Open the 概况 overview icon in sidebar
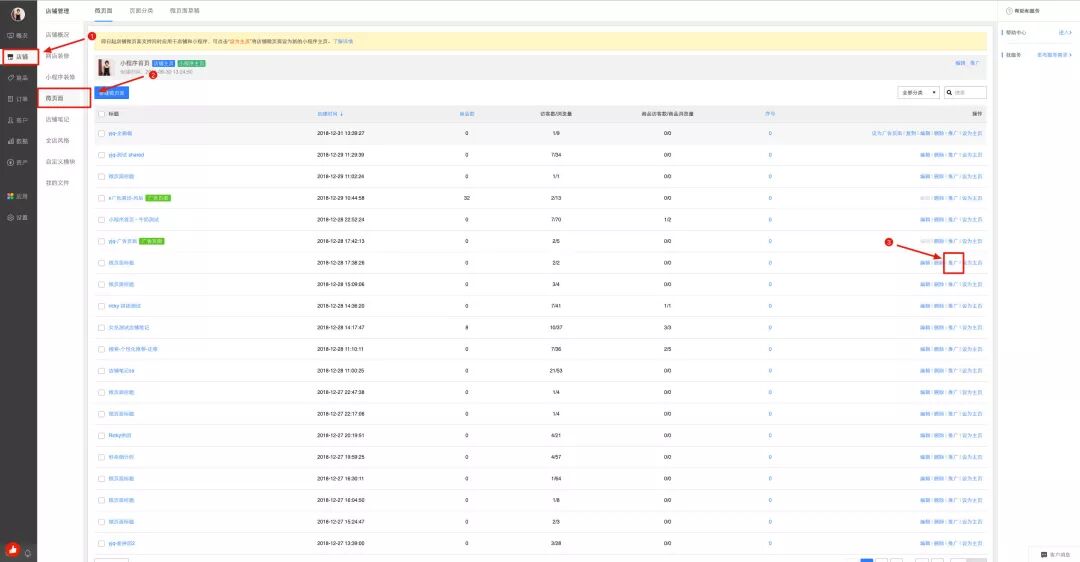The height and width of the screenshot is (562, 1080). [x=10, y=35]
